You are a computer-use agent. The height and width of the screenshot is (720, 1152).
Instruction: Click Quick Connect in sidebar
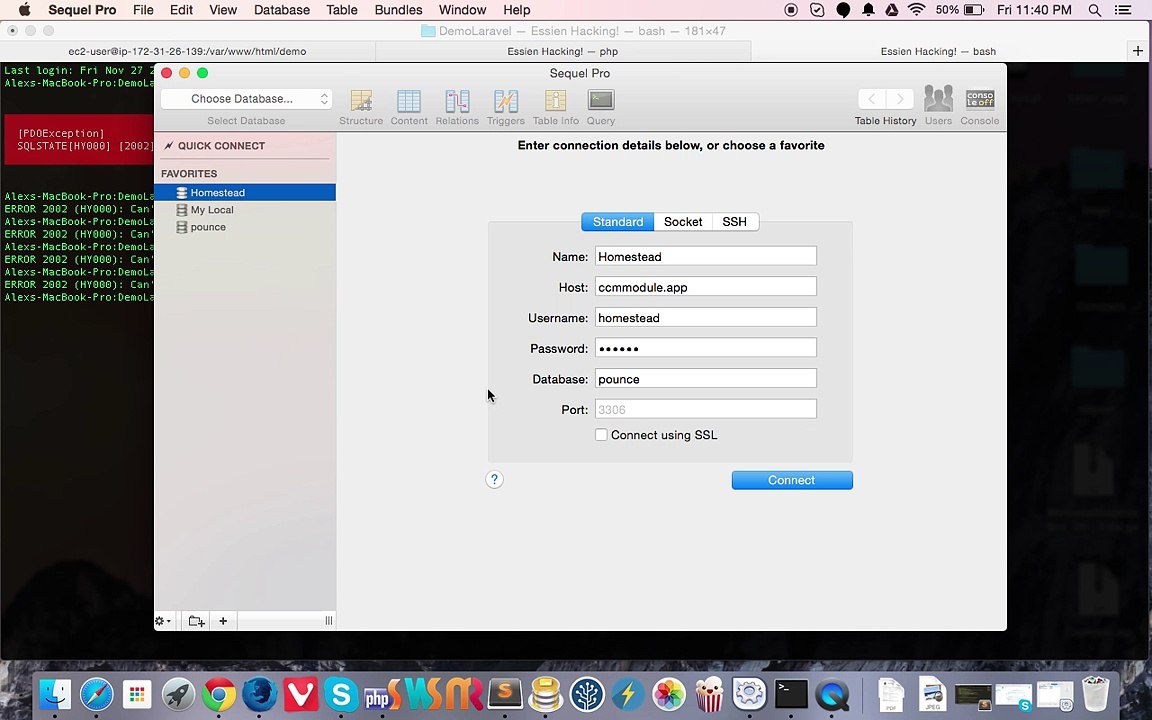point(220,145)
